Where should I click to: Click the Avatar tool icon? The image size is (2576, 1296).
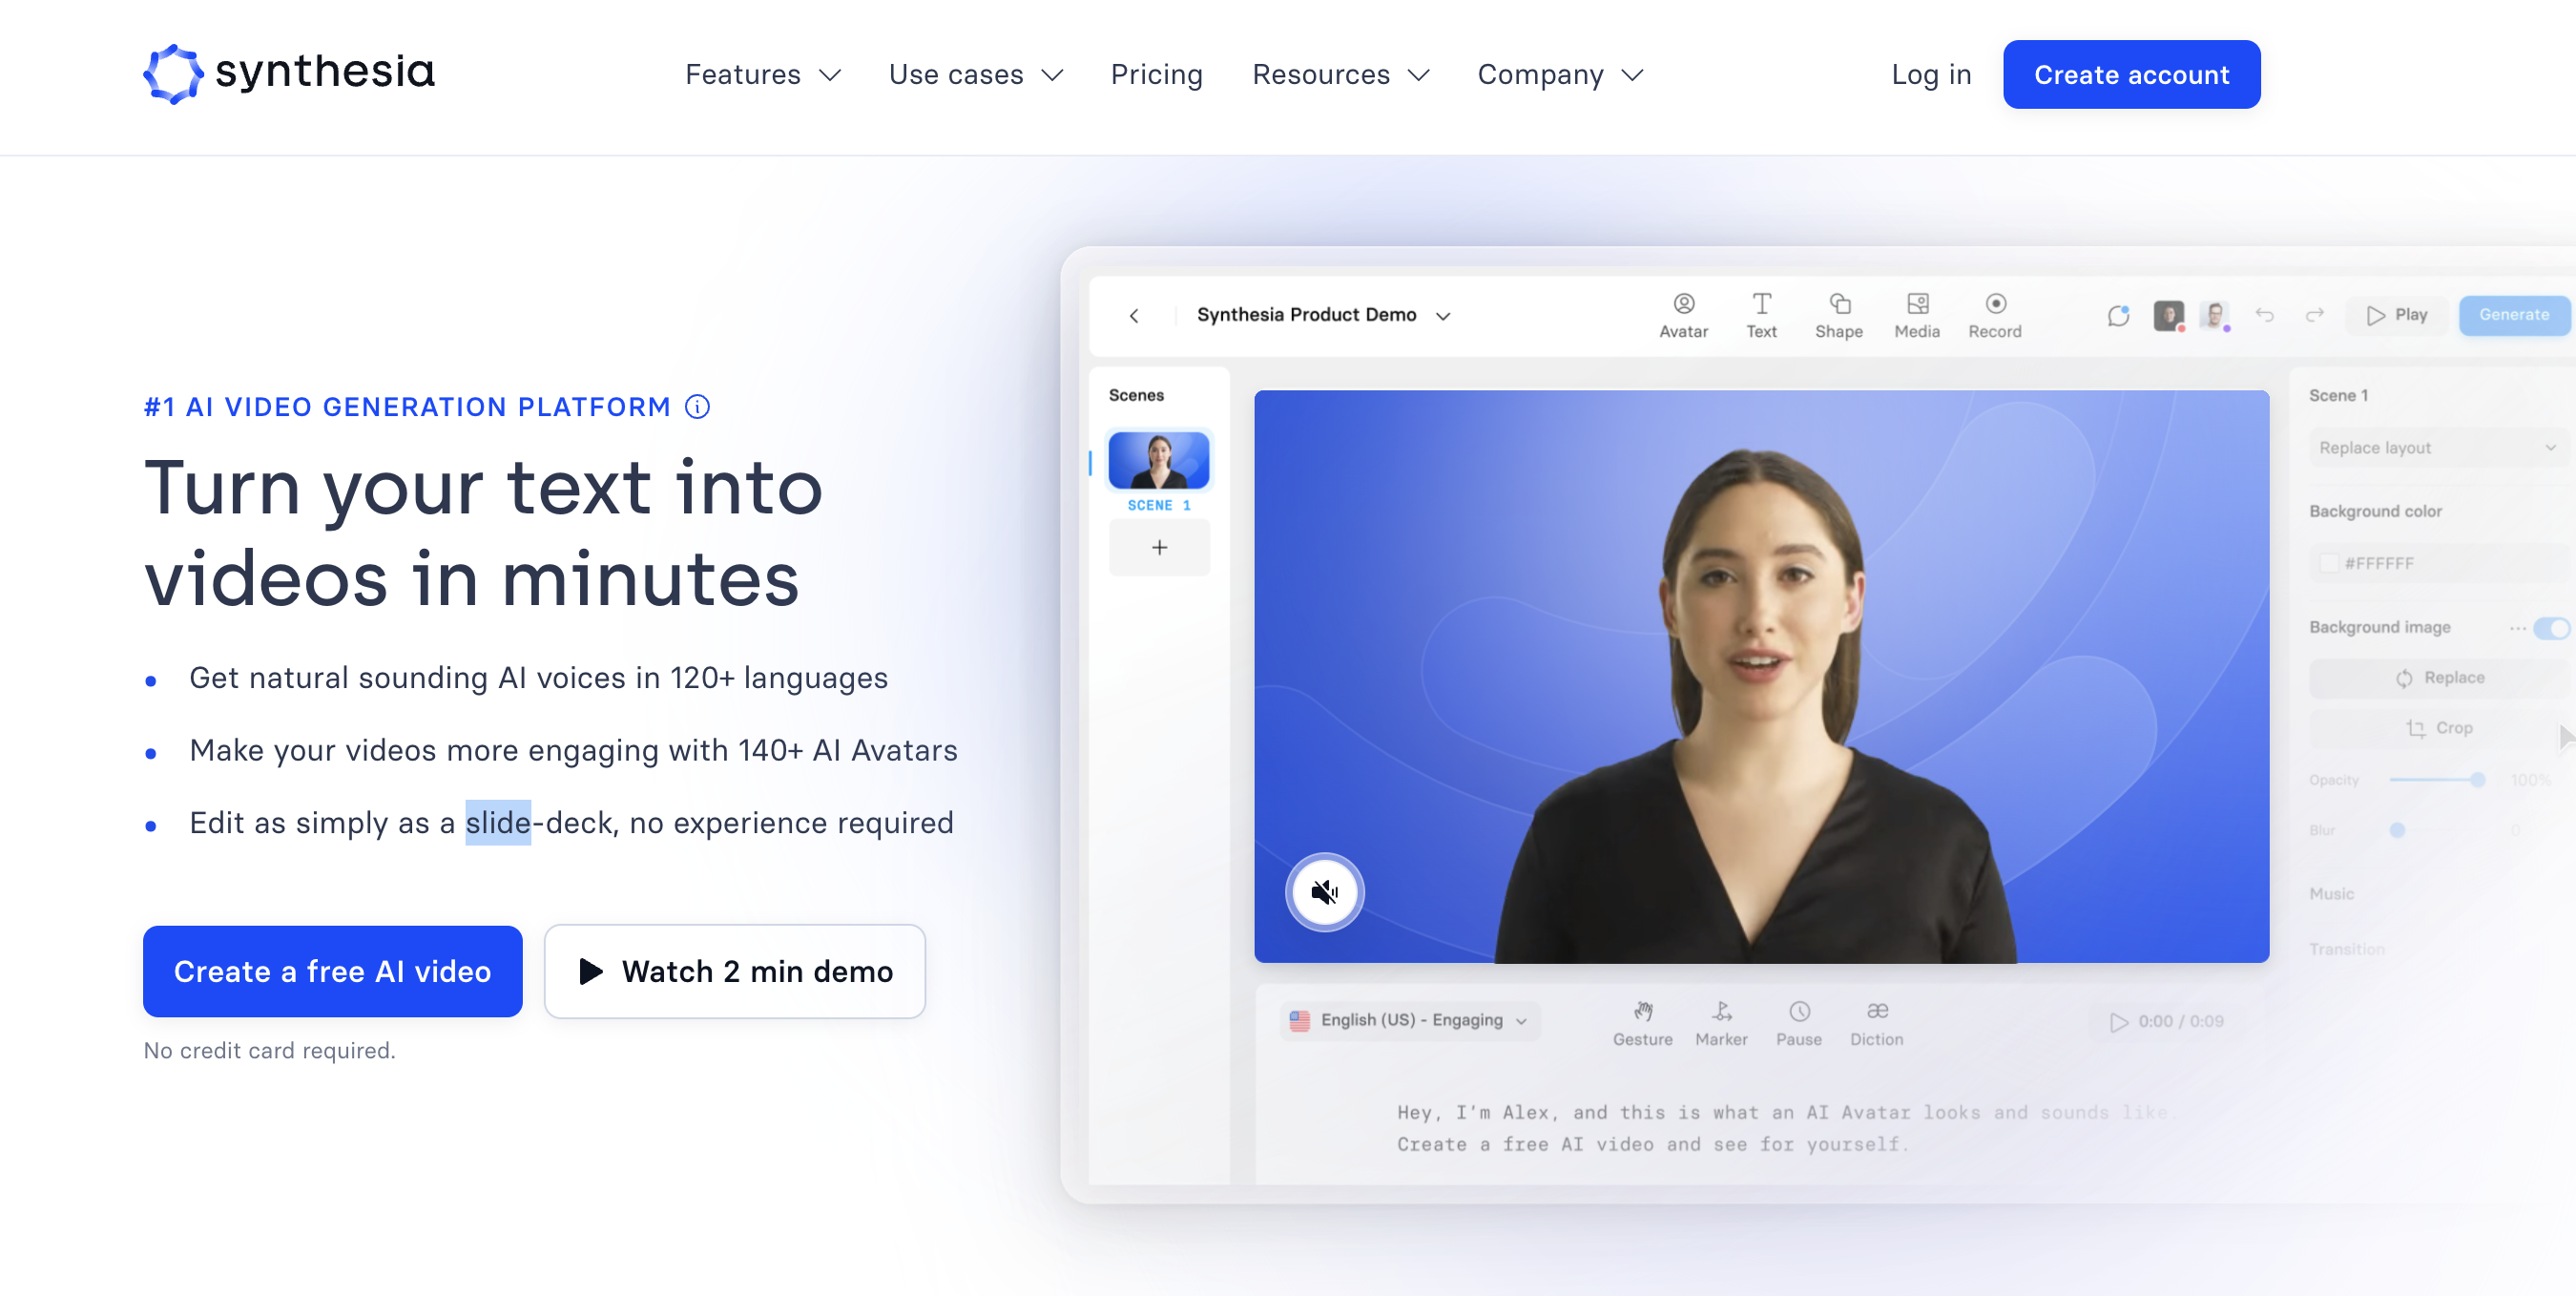pyautogui.click(x=1683, y=304)
